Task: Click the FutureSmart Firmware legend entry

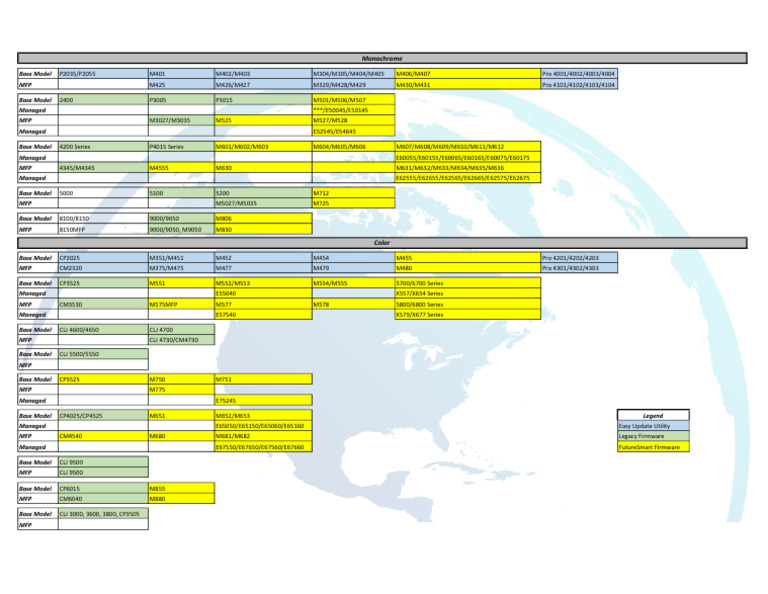Action: click(653, 447)
